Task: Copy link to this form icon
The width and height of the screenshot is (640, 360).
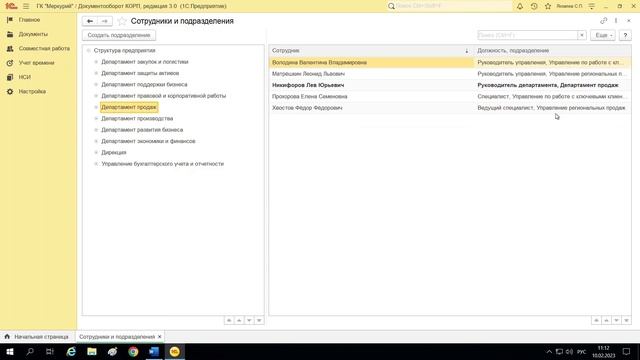Action: 603,21
